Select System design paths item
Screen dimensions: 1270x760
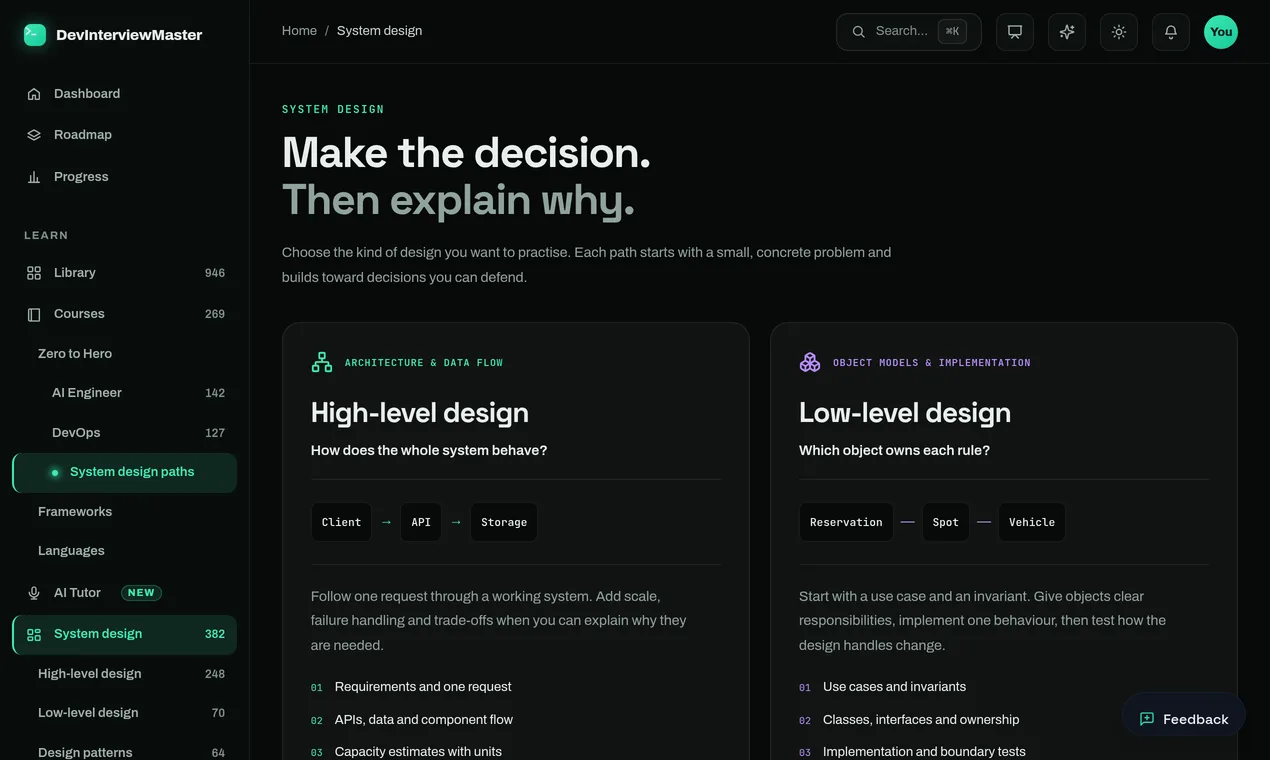point(125,473)
